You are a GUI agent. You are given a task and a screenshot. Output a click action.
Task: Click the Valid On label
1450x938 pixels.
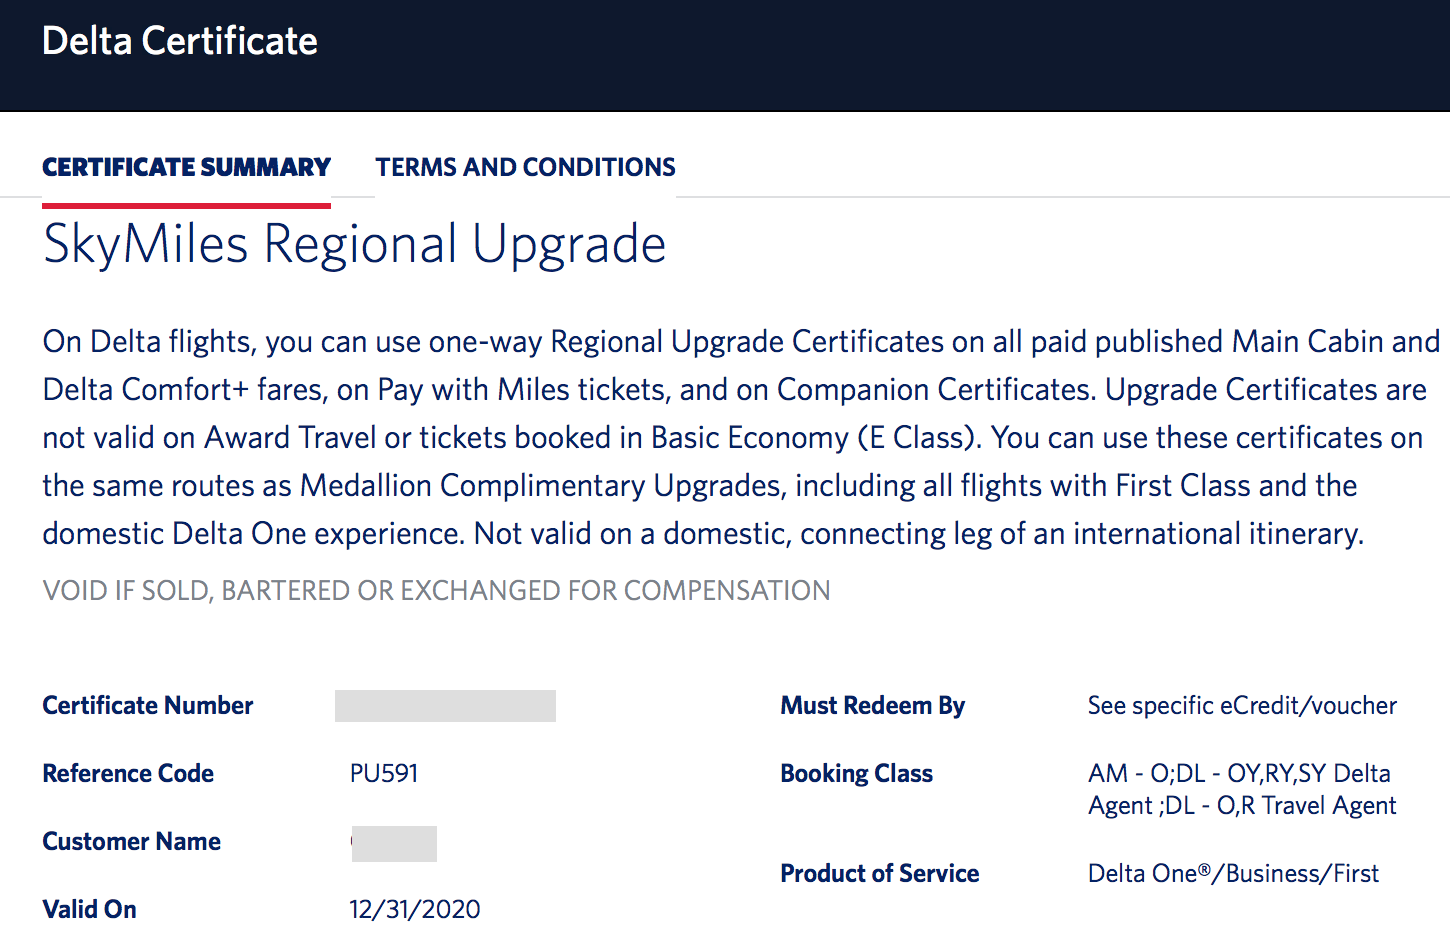[x=89, y=909]
